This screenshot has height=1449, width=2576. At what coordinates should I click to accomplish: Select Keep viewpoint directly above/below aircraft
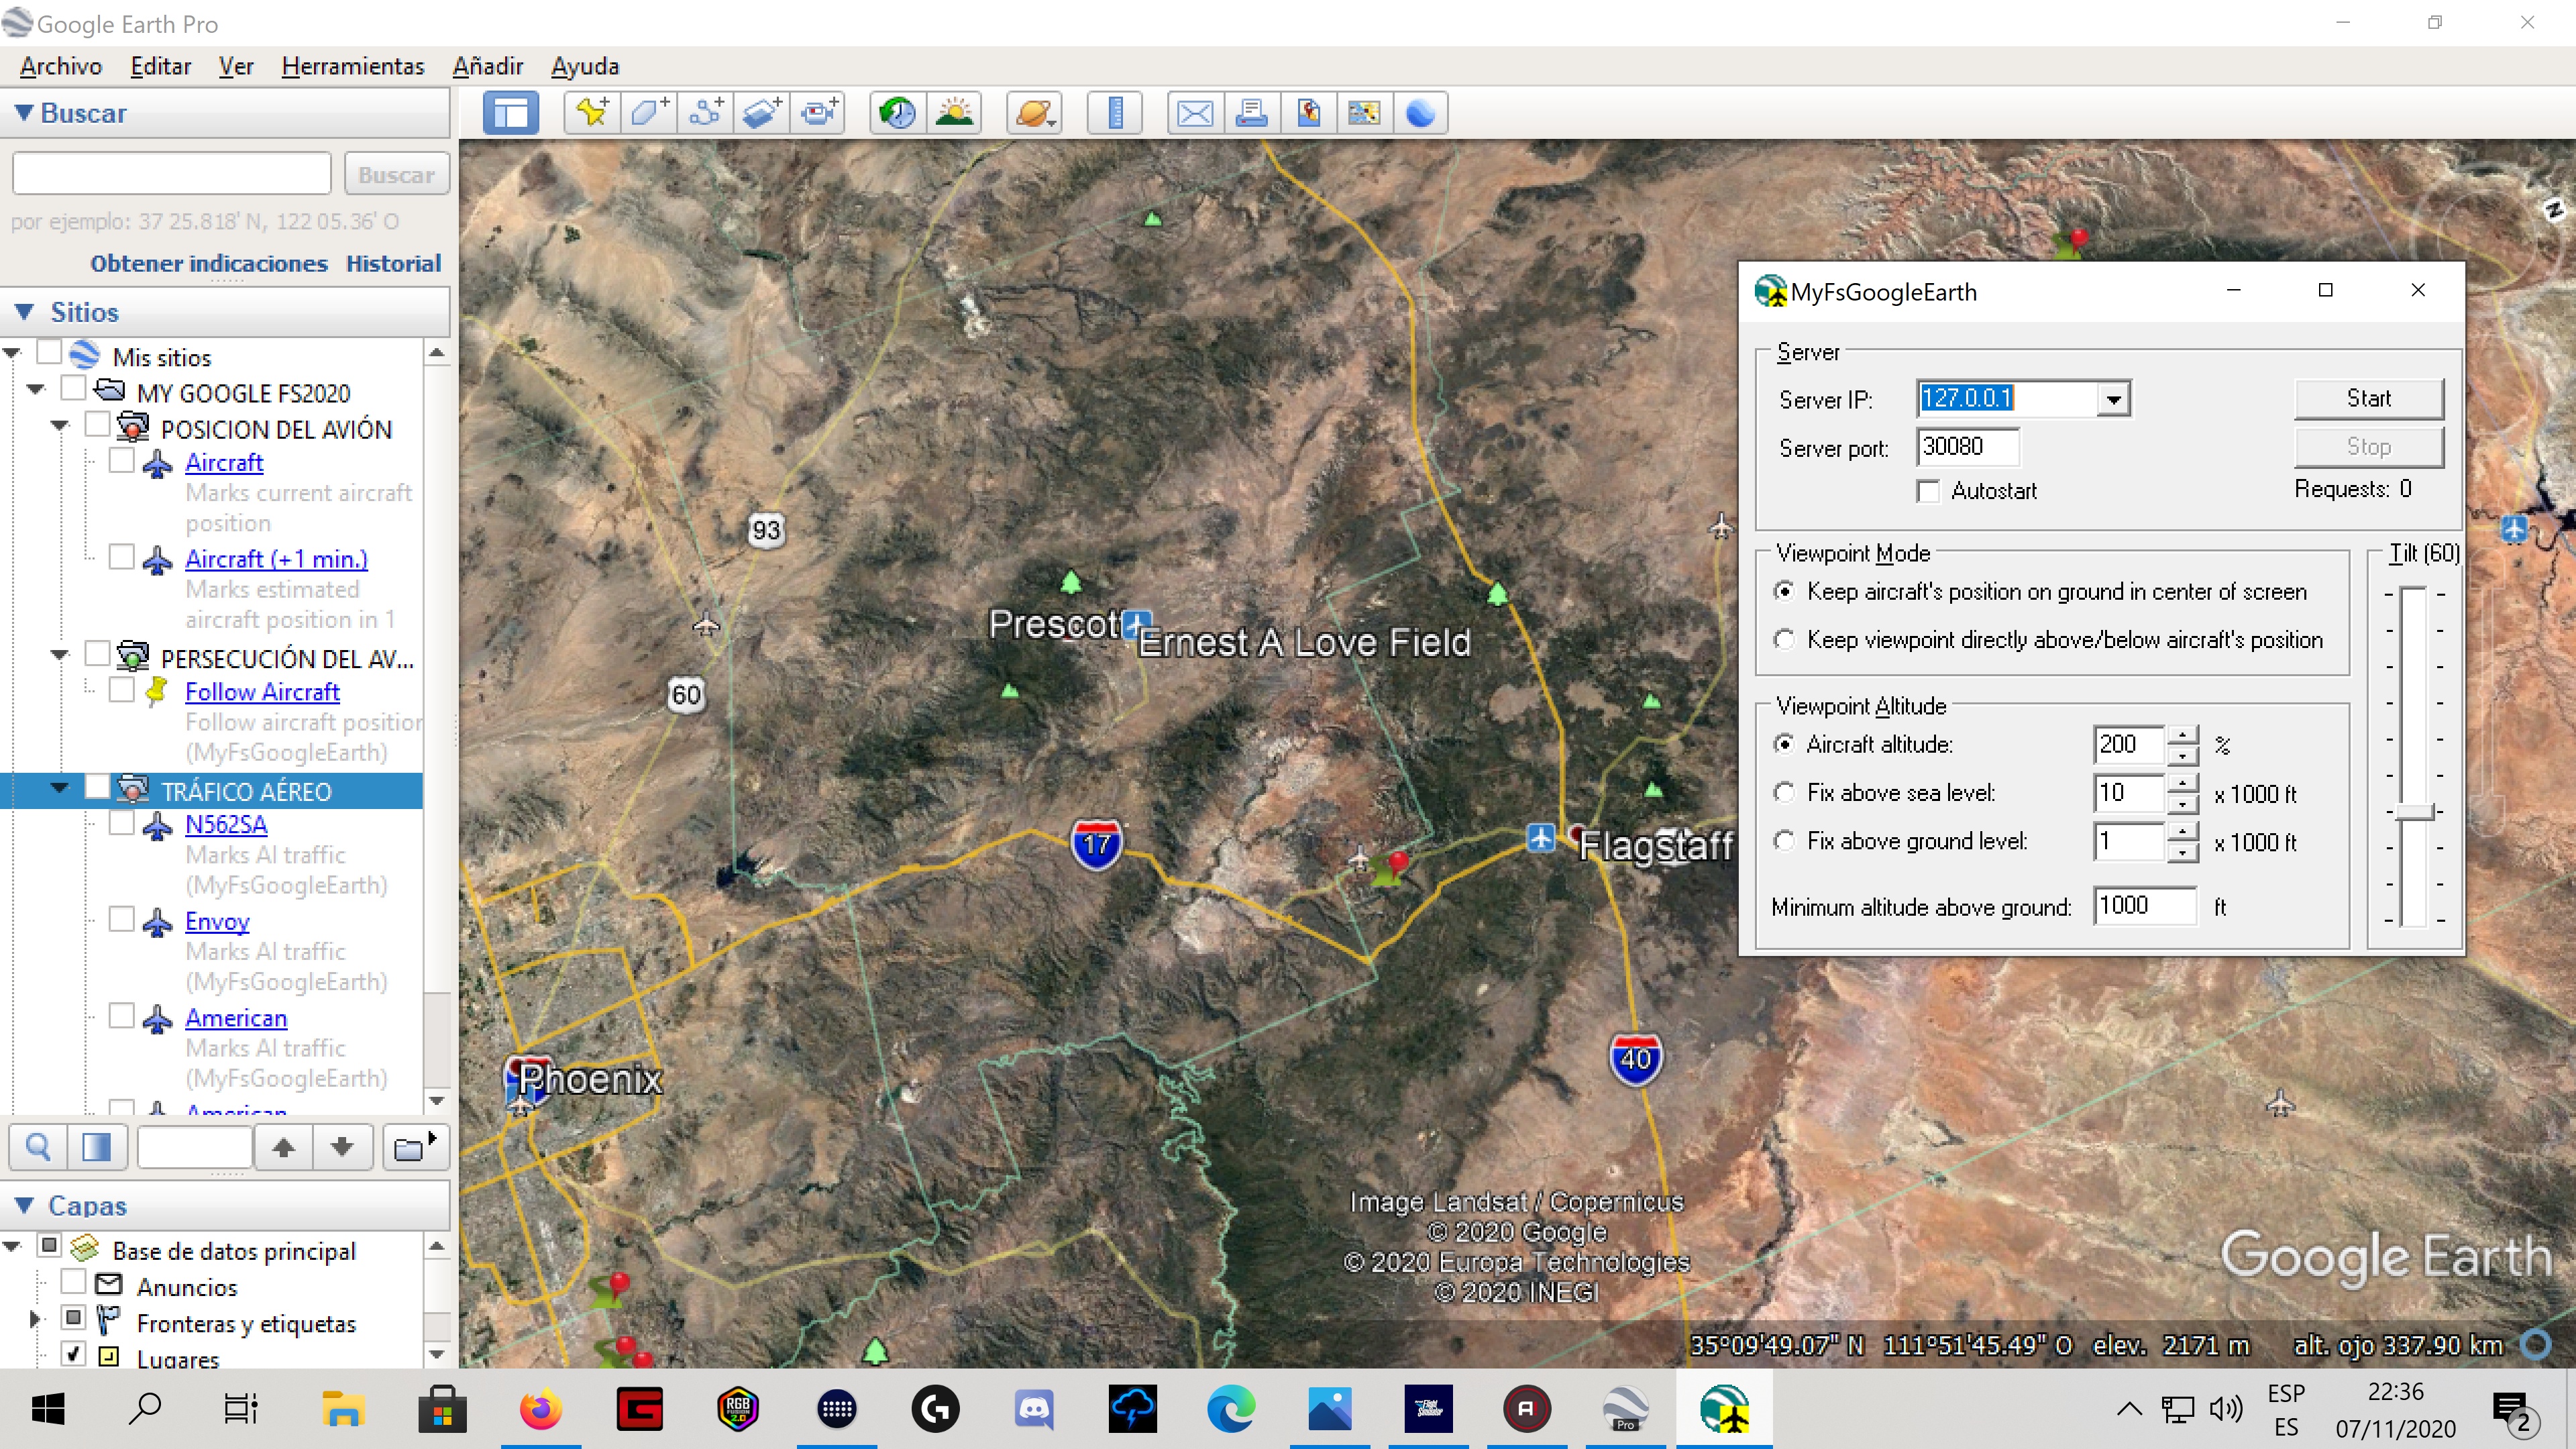point(1784,639)
